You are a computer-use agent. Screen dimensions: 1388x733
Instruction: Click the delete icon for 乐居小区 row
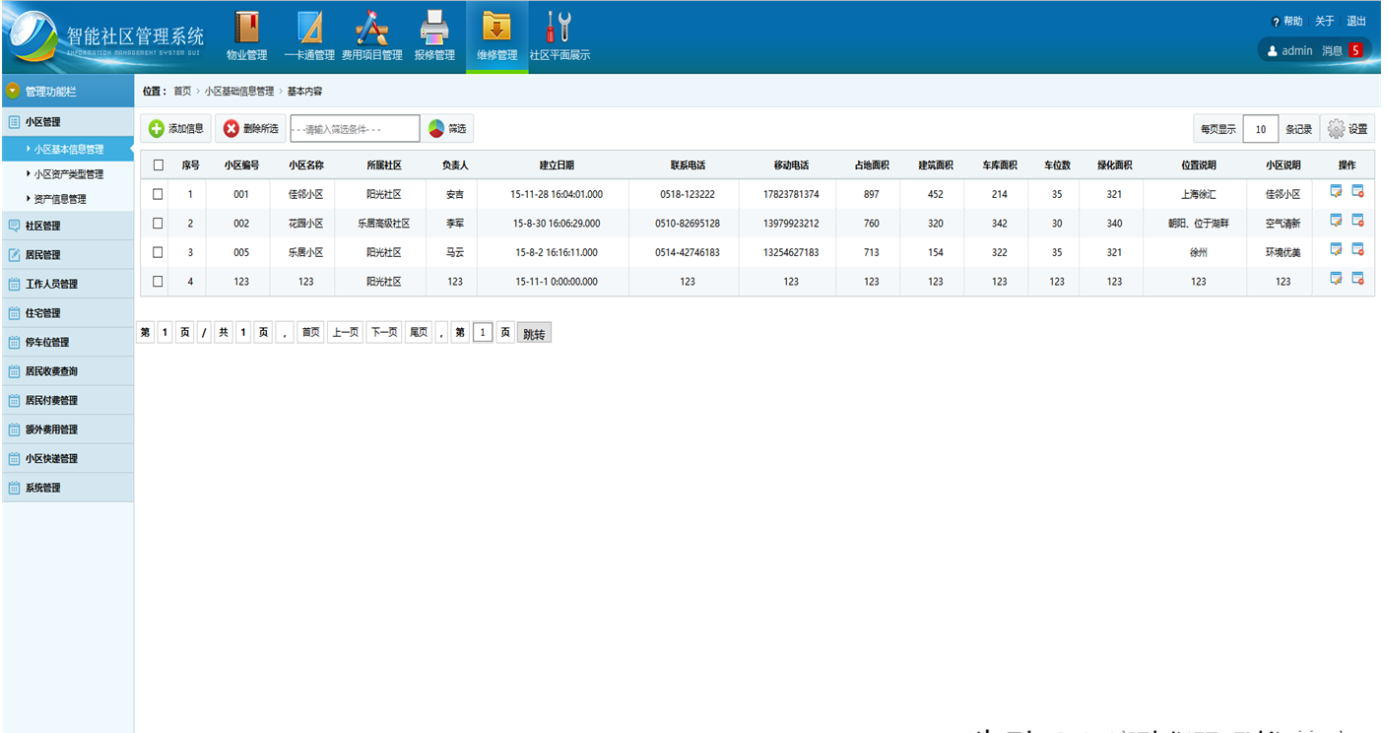tap(1358, 250)
